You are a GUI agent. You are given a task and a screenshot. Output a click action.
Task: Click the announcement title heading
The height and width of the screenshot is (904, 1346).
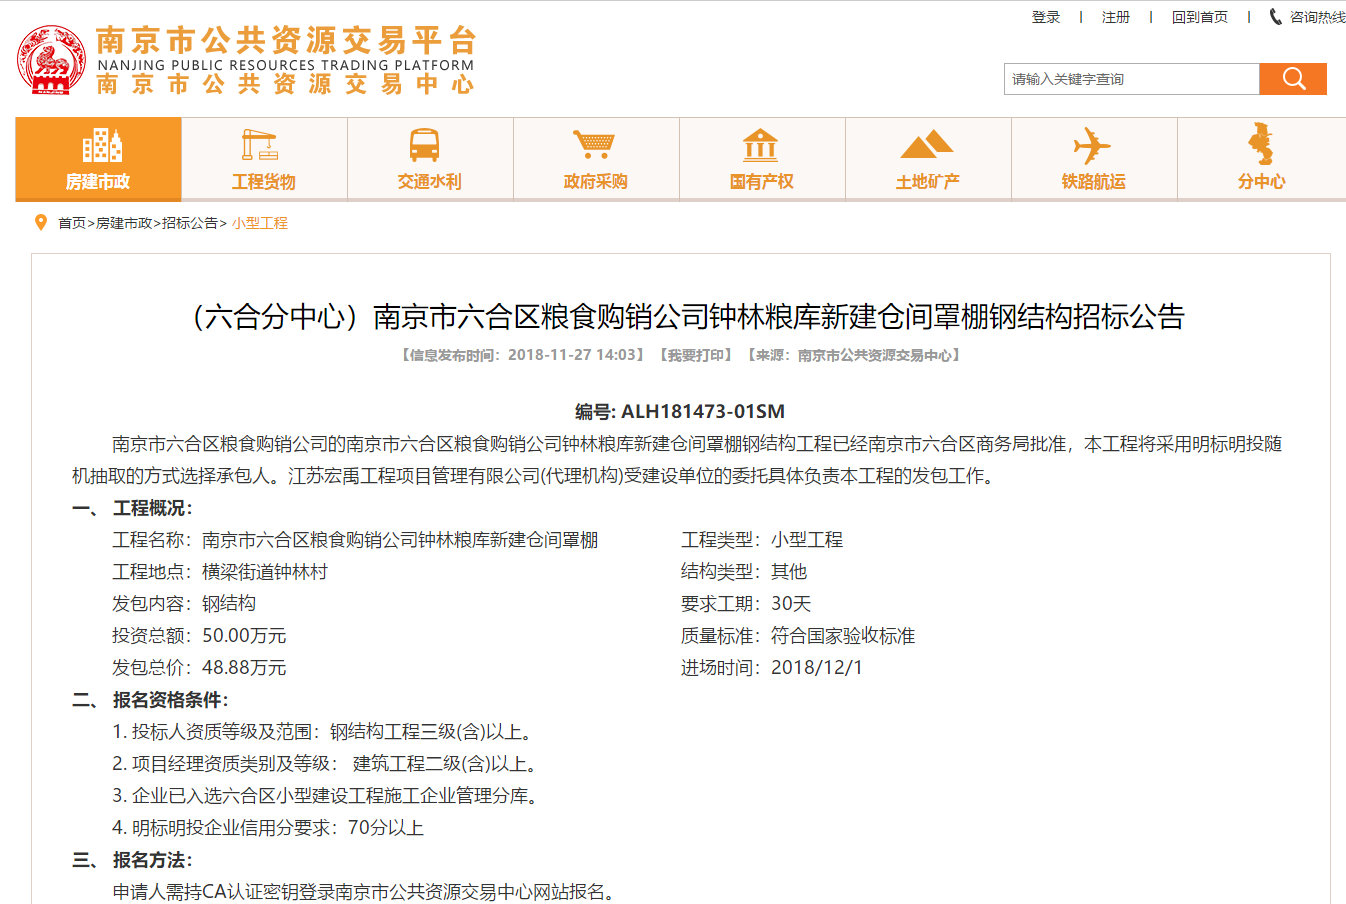[x=680, y=317]
